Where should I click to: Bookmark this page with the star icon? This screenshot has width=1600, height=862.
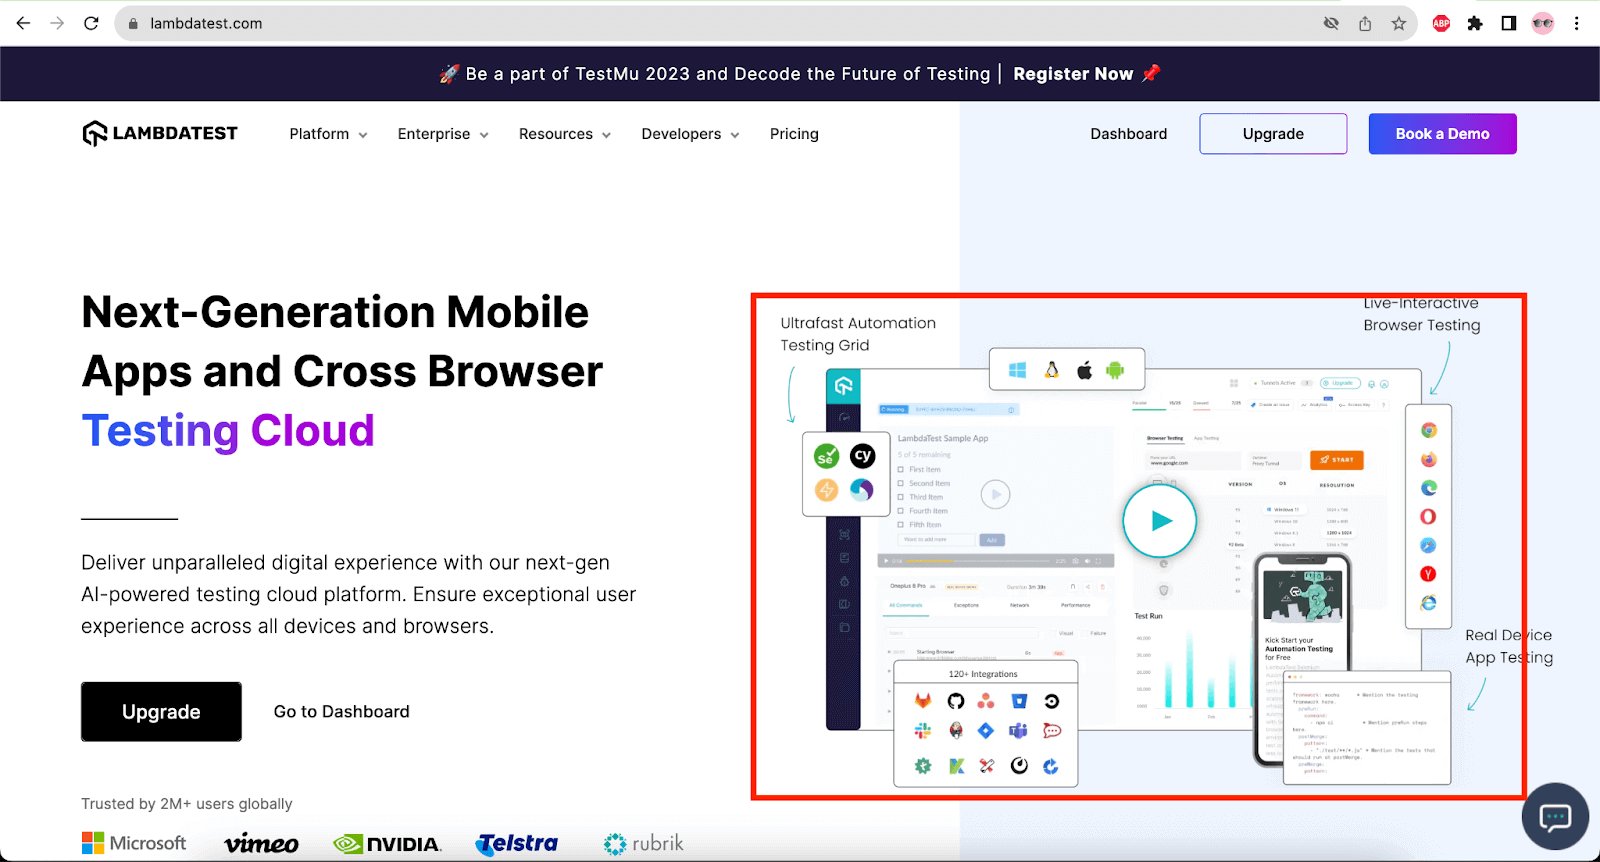tap(1399, 23)
